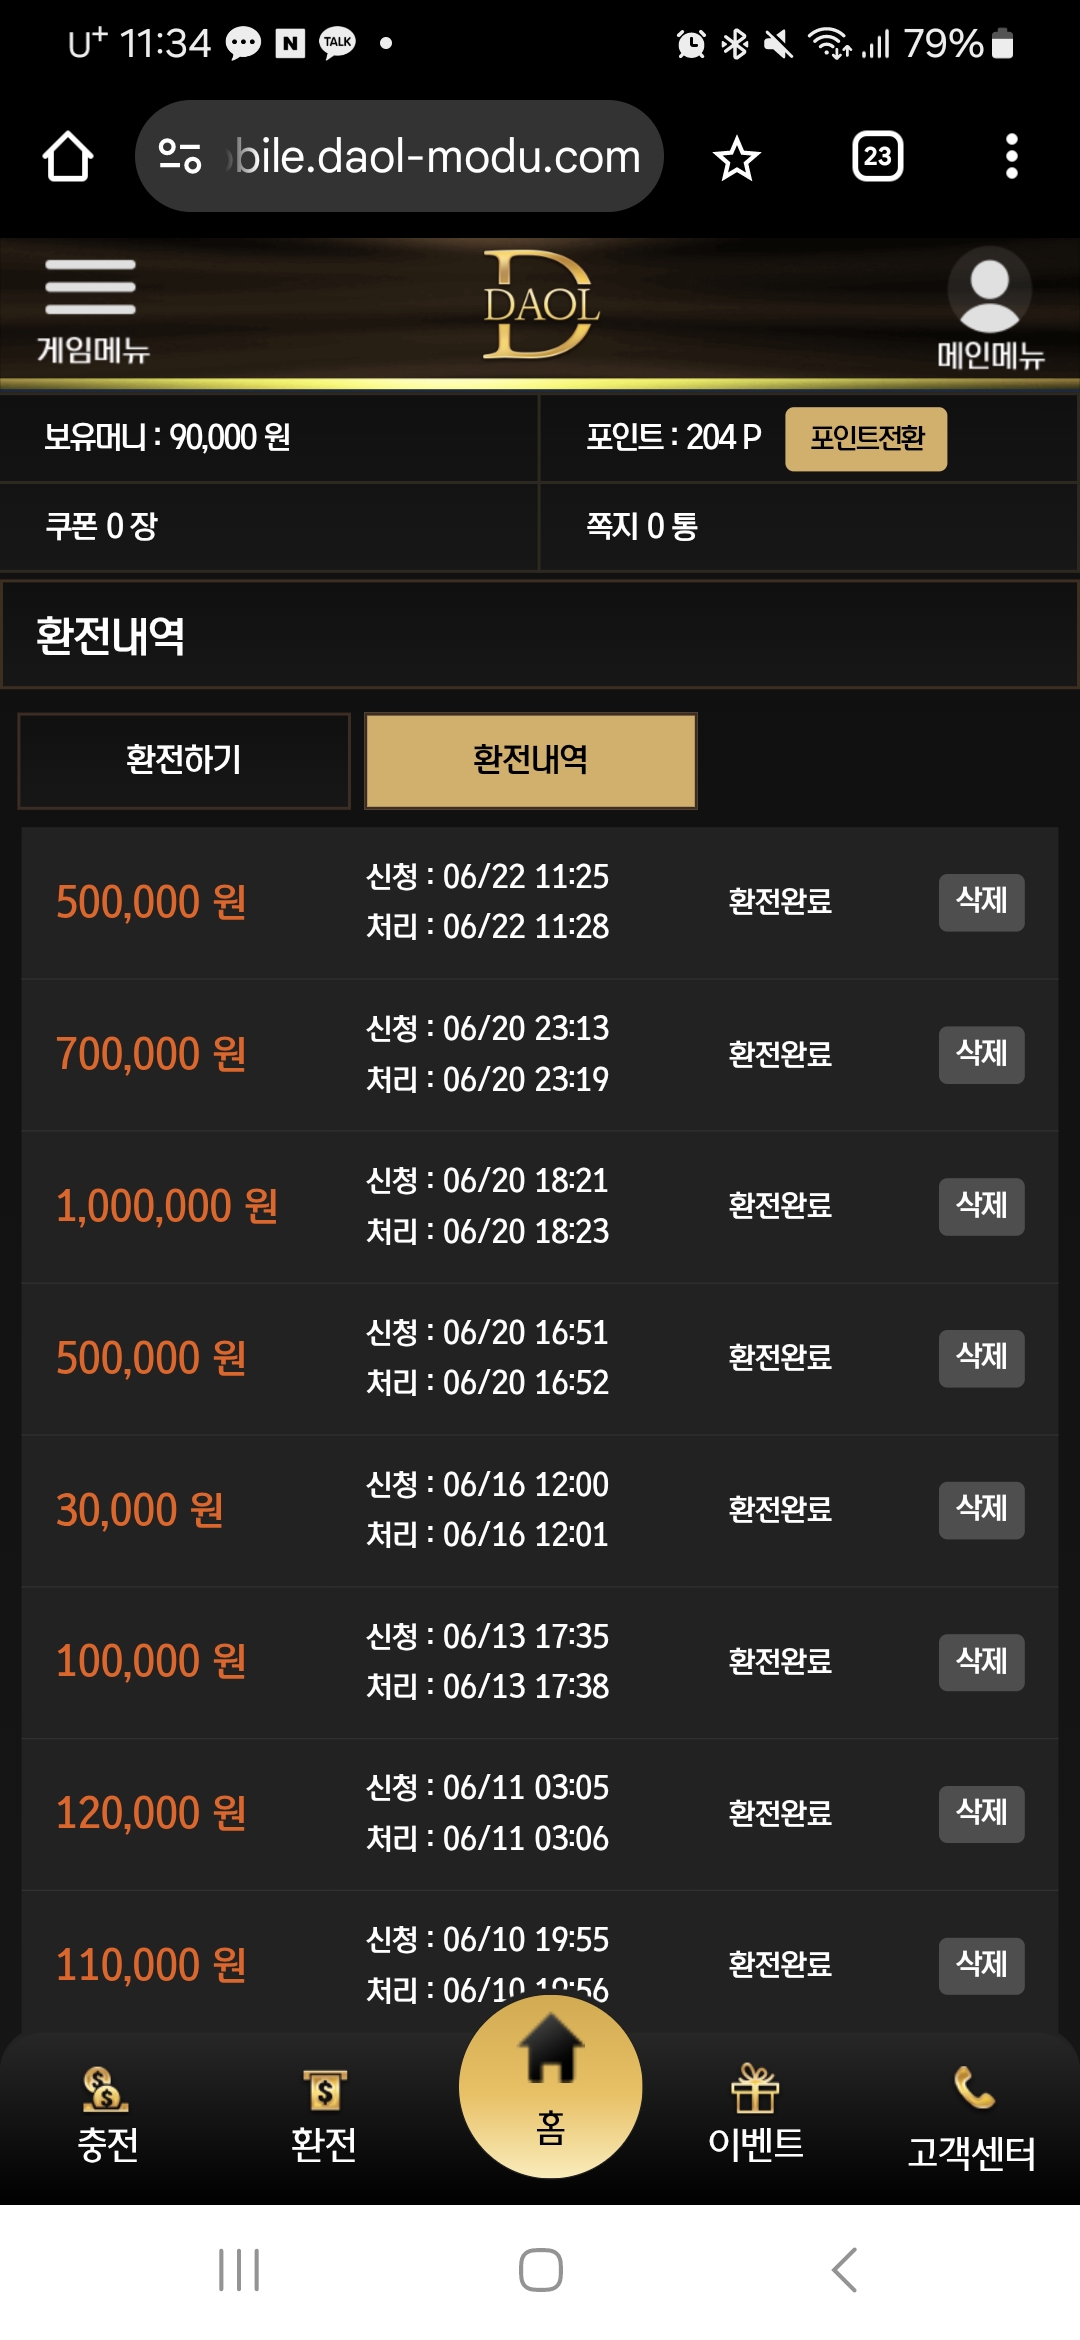This screenshot has height=2340, width=1080.
Task: Delete the 06/22 500,000 원 record
Action: pyautogui.click(x=981, y=902)
